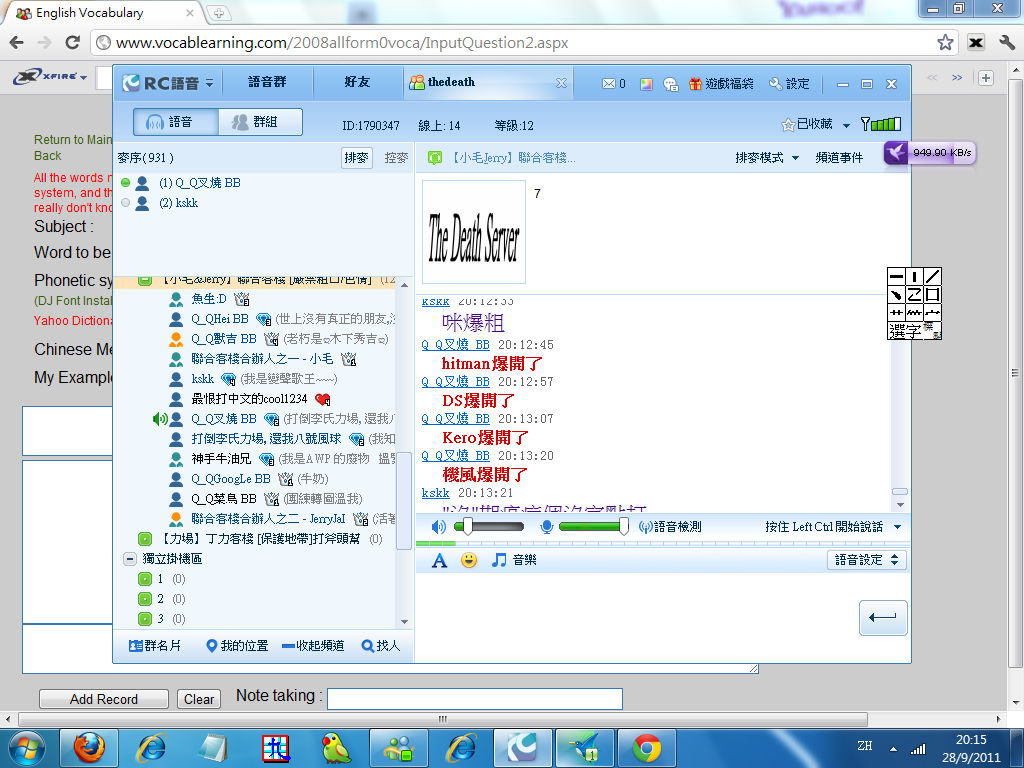Click the Add Record button
This screenshot has width=1024, height=768.
(x=104, y=699)
